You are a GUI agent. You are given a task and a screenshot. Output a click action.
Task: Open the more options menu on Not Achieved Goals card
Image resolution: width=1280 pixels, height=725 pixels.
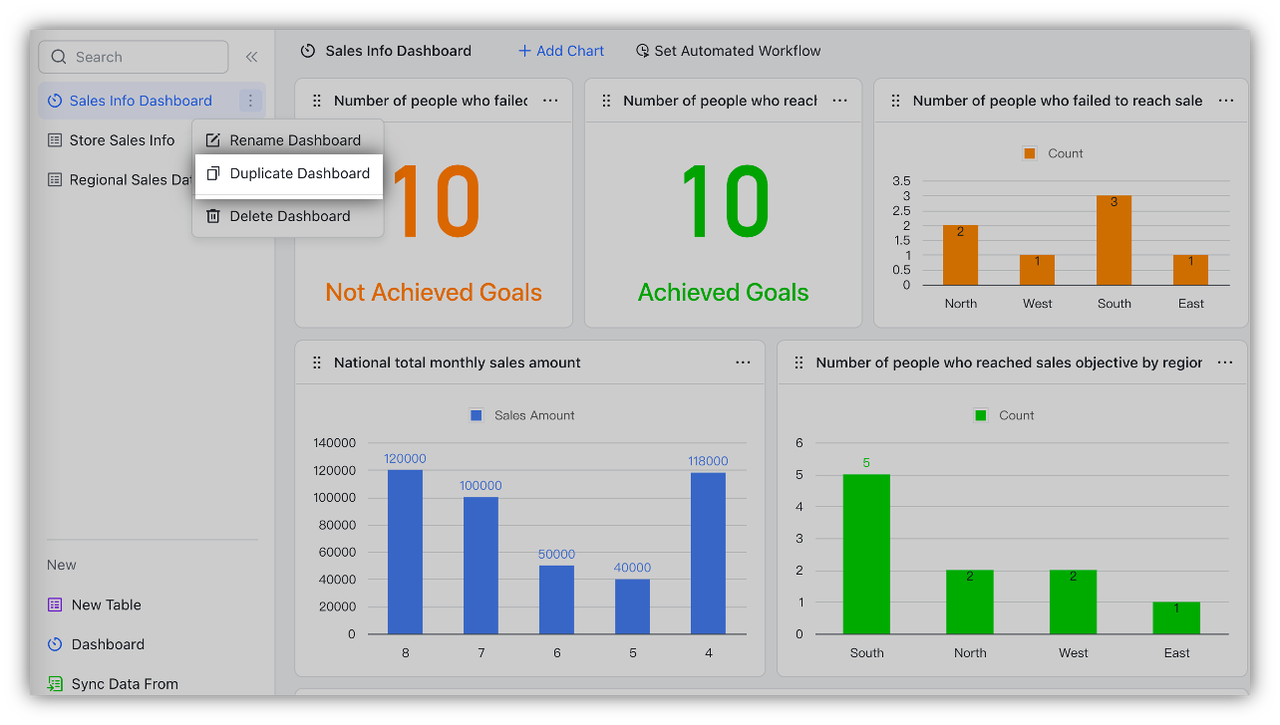(549, 100)
